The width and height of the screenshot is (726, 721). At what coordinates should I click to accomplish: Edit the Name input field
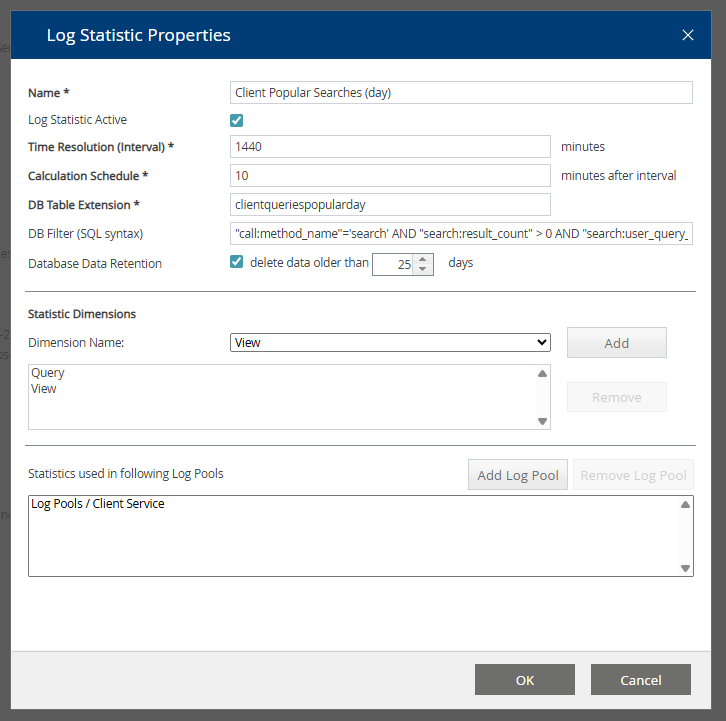(461, 93)
